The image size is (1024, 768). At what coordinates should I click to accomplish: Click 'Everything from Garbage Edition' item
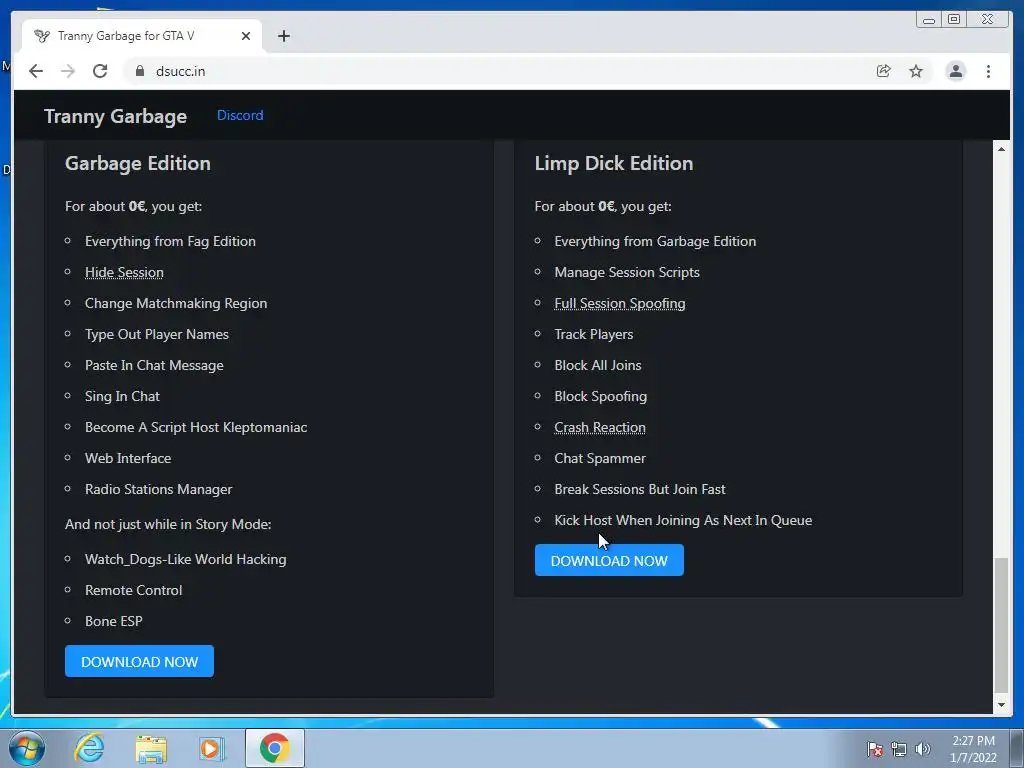click(x=655, y=241)
